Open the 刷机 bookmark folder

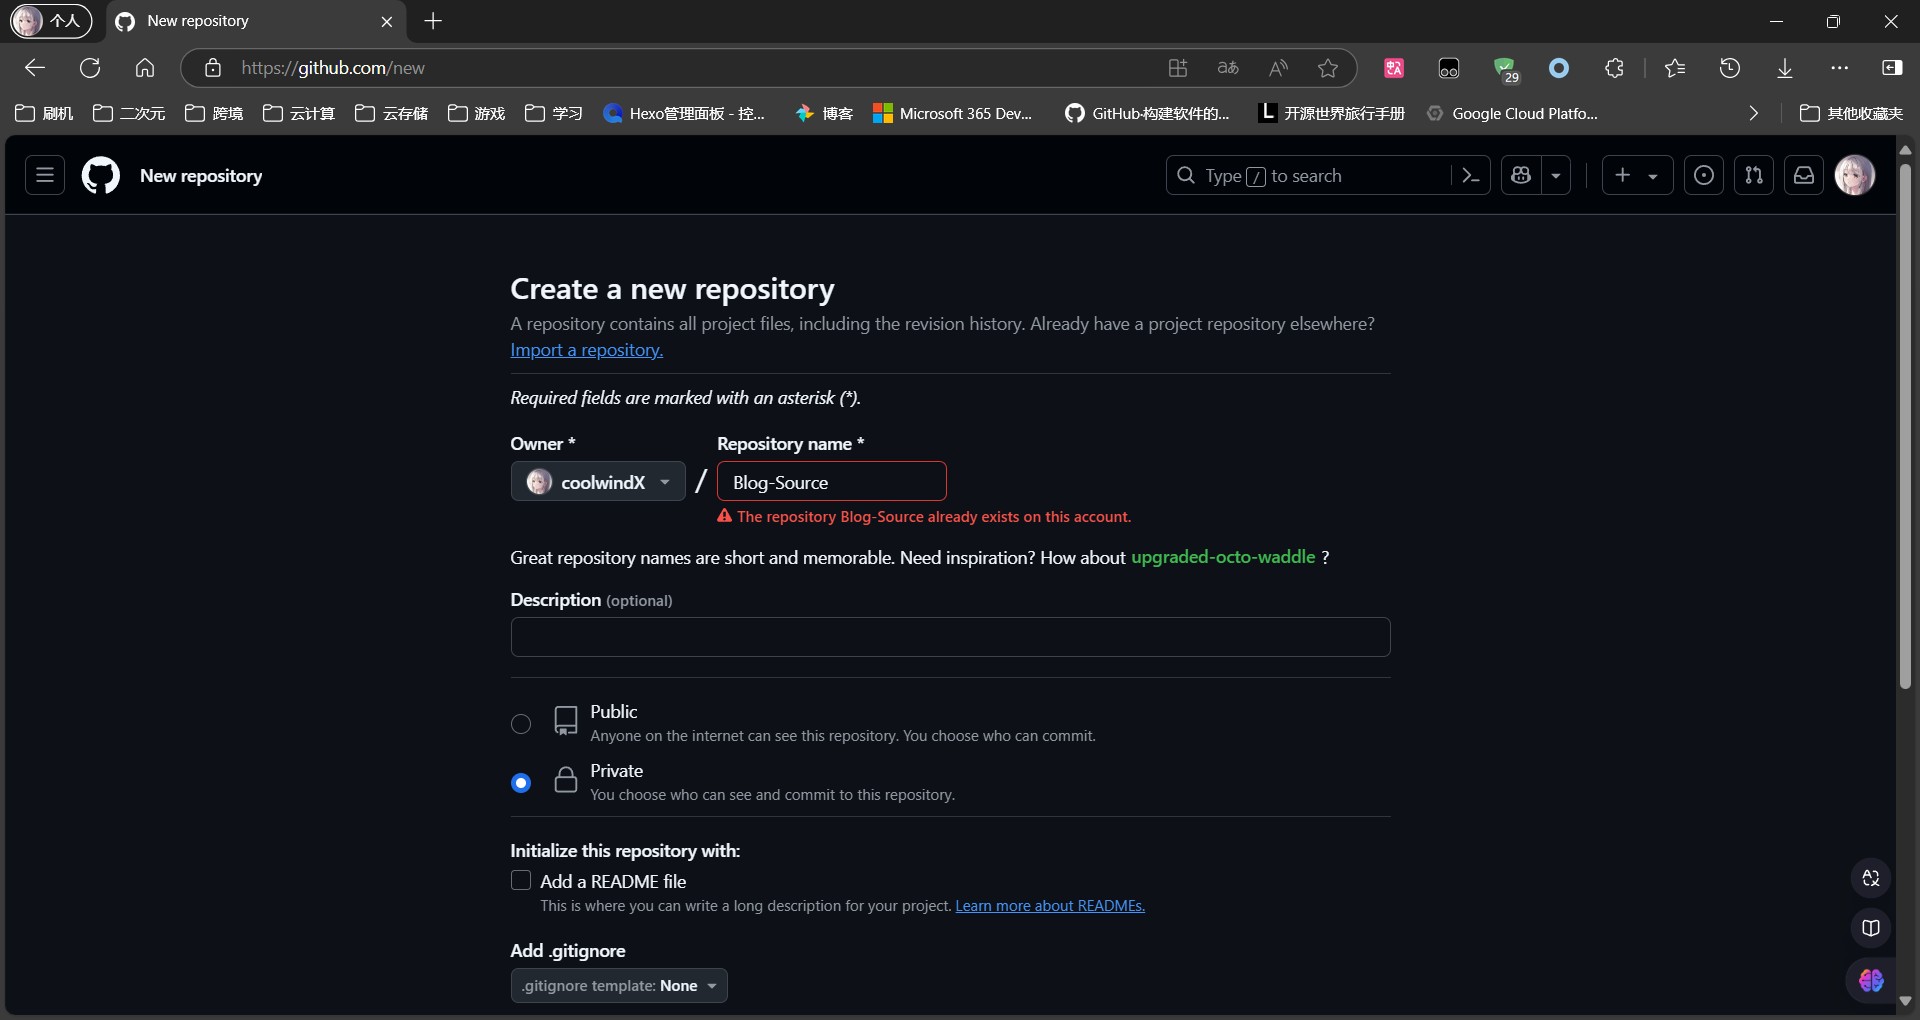pos(45,113)
